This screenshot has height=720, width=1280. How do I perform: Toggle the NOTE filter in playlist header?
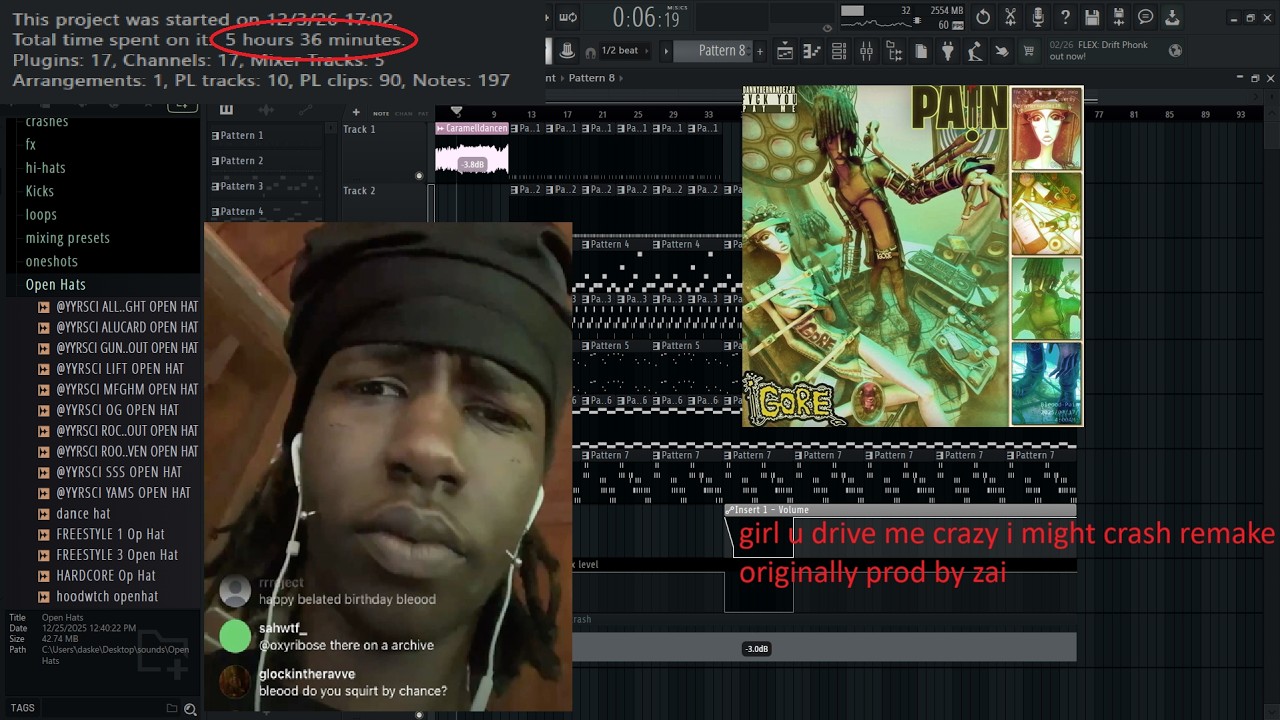[x=381, y=113]
